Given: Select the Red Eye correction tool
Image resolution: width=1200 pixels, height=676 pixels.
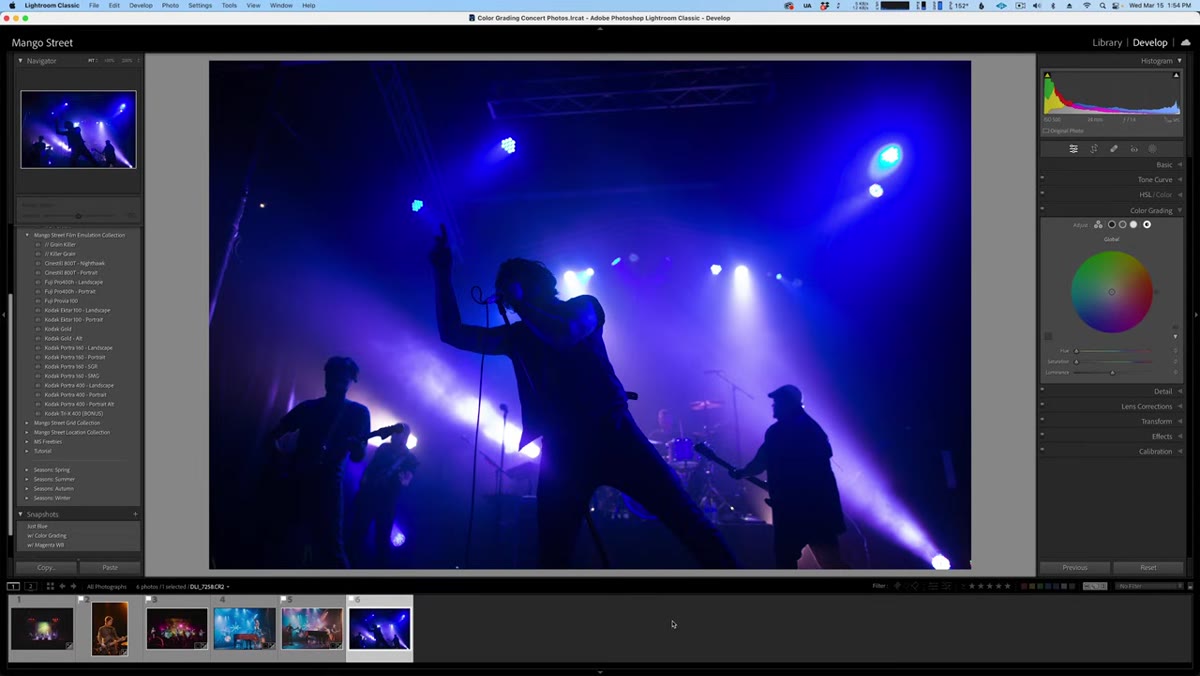Looking at the screenshot, I should coord(1134,149).
